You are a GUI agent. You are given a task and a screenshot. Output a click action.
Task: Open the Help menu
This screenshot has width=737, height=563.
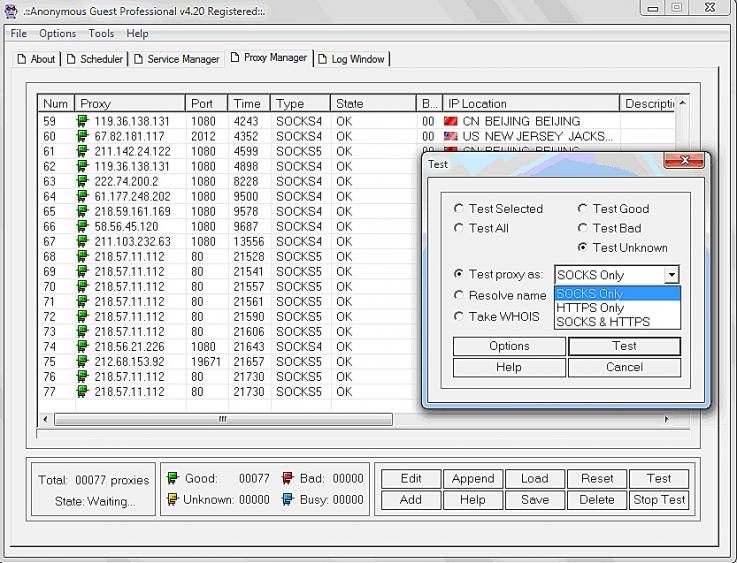[137, 33]
